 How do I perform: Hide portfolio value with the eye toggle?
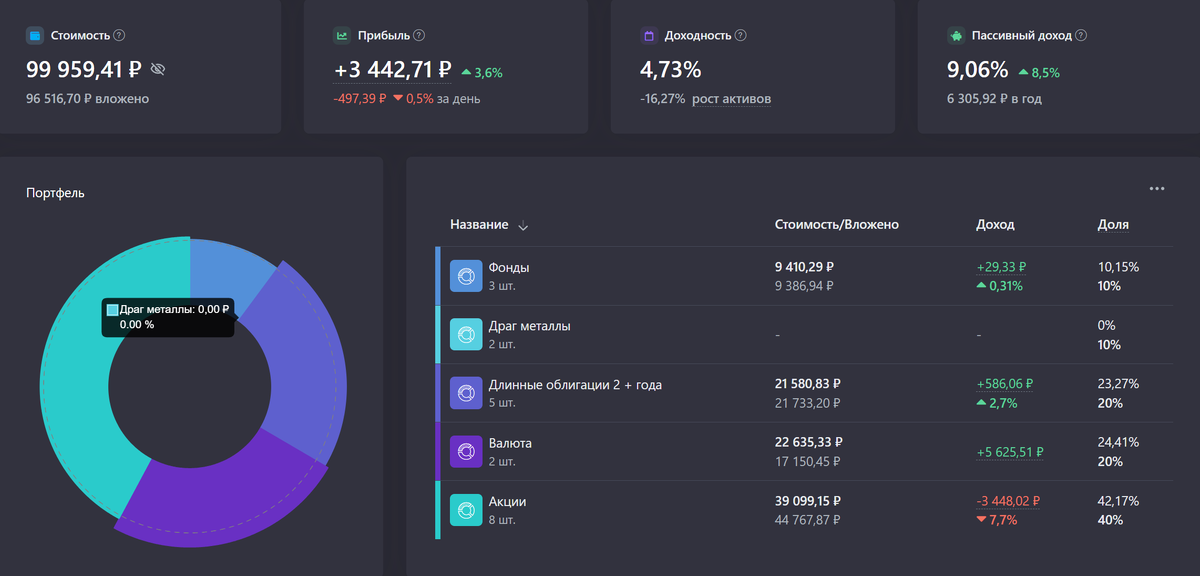point(157,69)
